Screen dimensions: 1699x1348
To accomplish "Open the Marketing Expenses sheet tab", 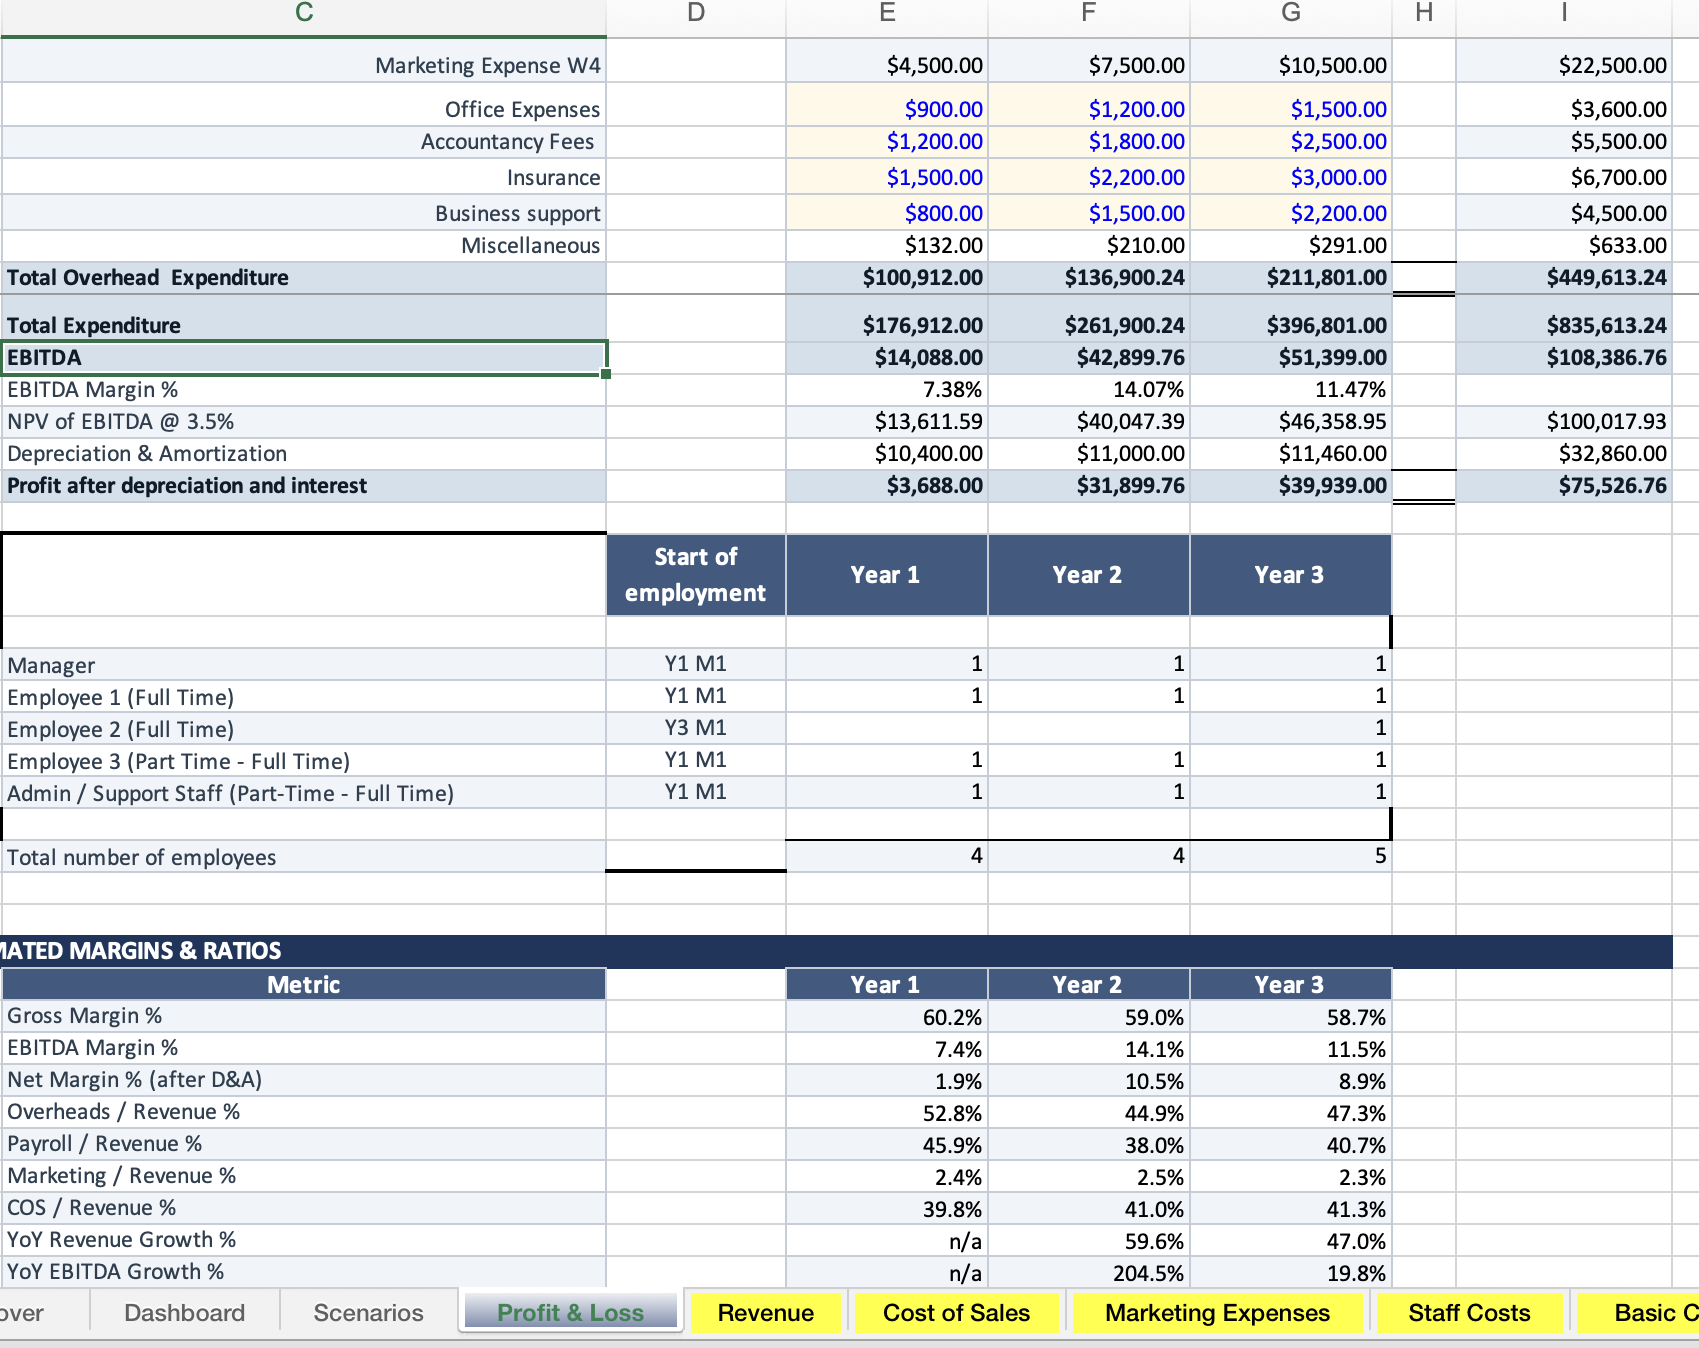I will tap(1217, 1312).
